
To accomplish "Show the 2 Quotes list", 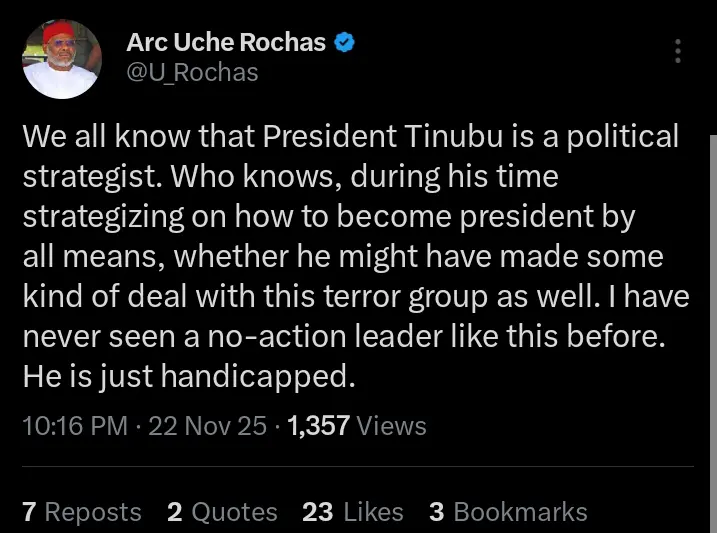I will pos(222,512).
